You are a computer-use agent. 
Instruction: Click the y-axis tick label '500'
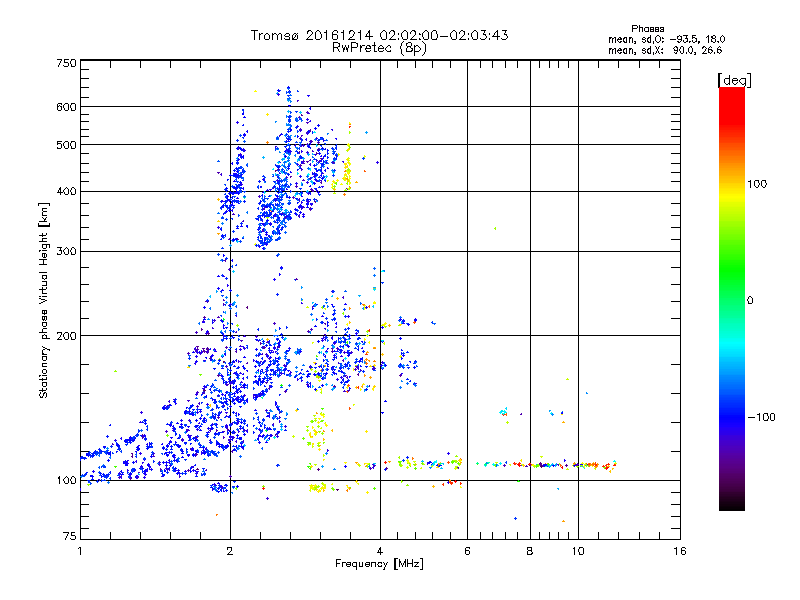tap(67, 145)
